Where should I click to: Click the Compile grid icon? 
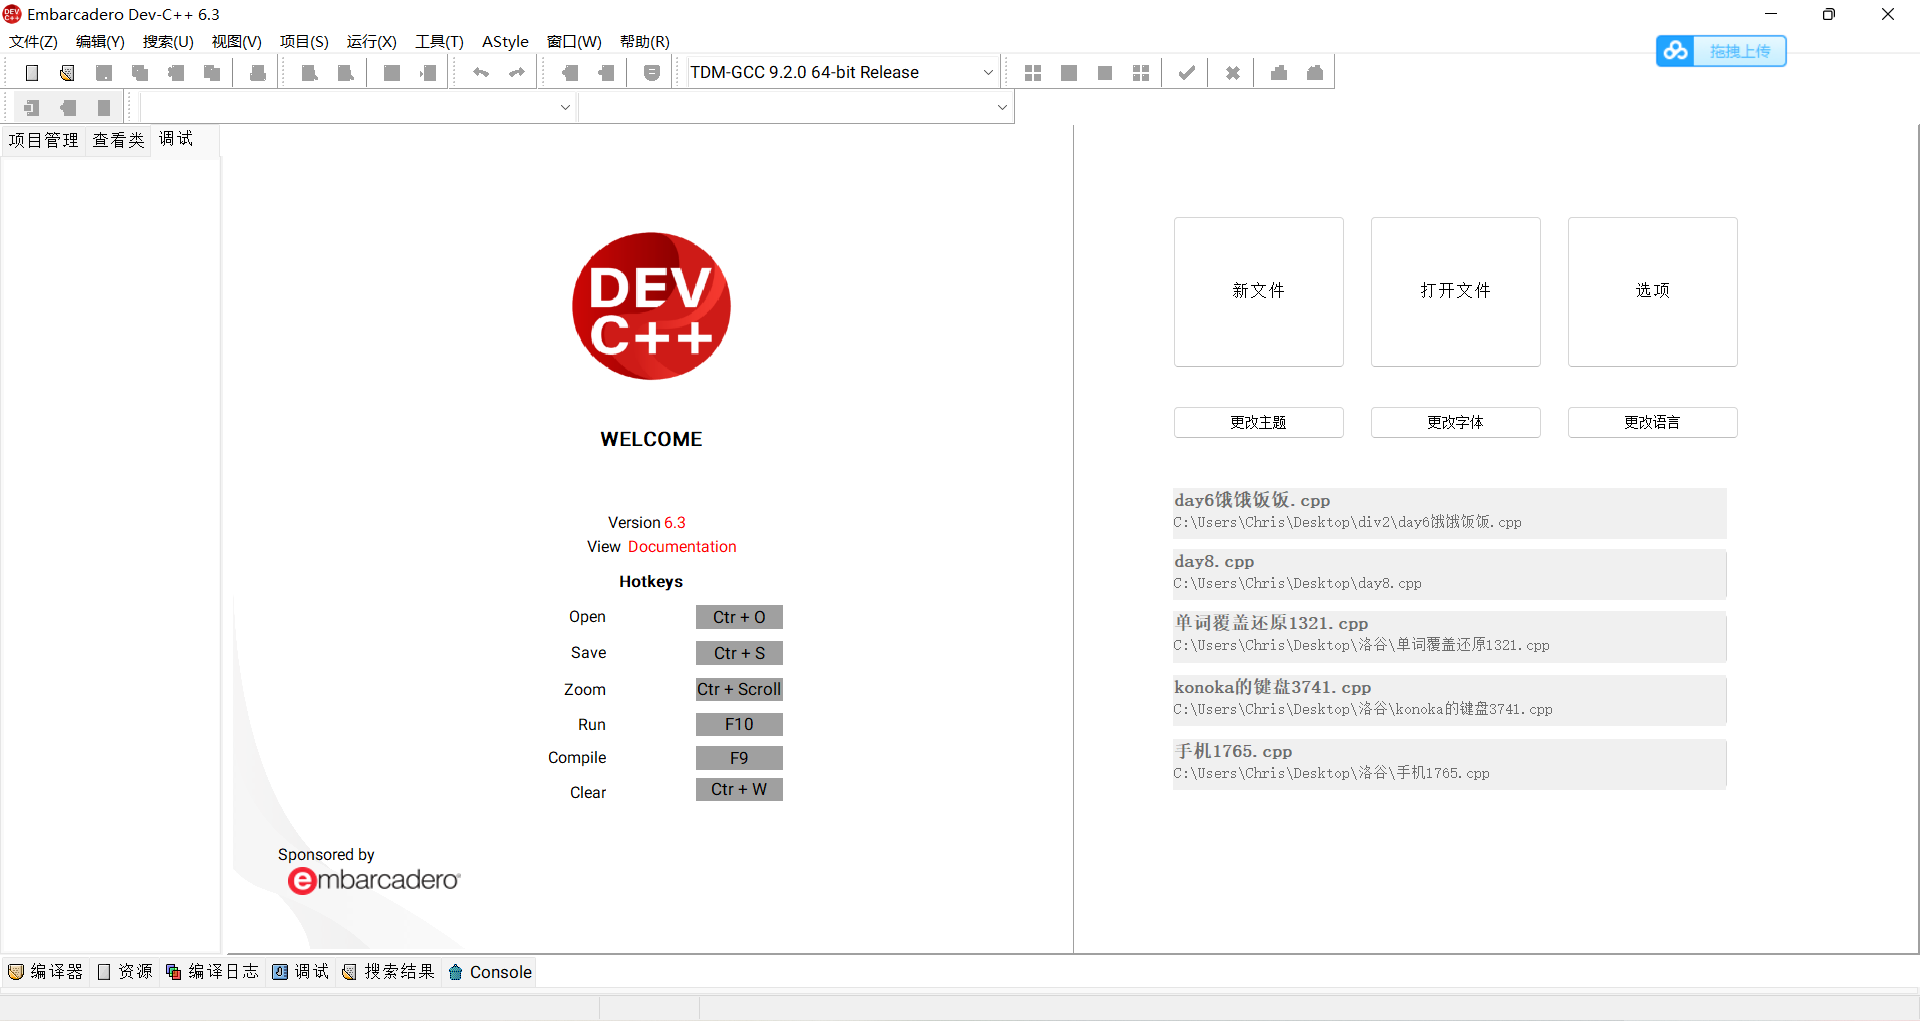click(x=1033, y=73)
